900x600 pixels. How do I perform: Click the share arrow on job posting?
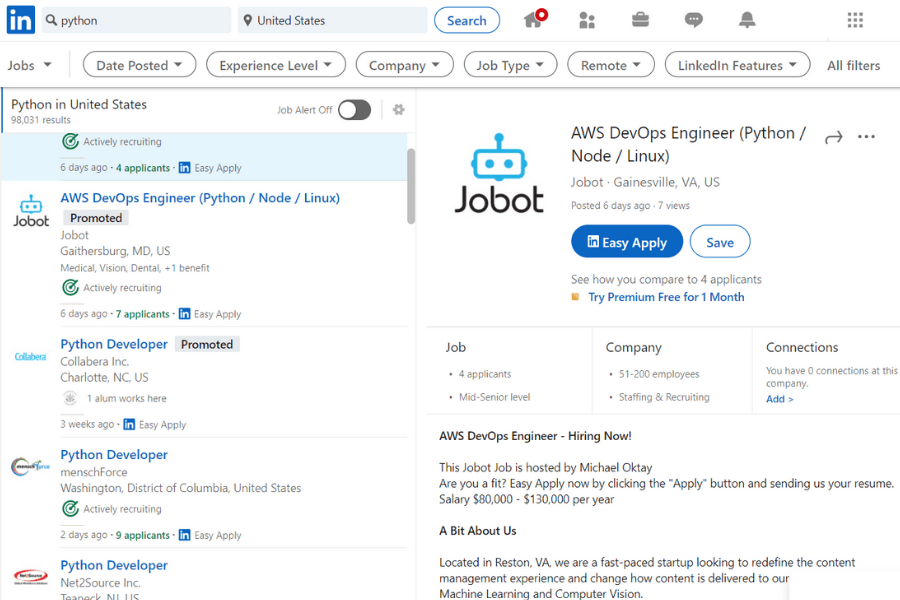[x=834, y=138]
